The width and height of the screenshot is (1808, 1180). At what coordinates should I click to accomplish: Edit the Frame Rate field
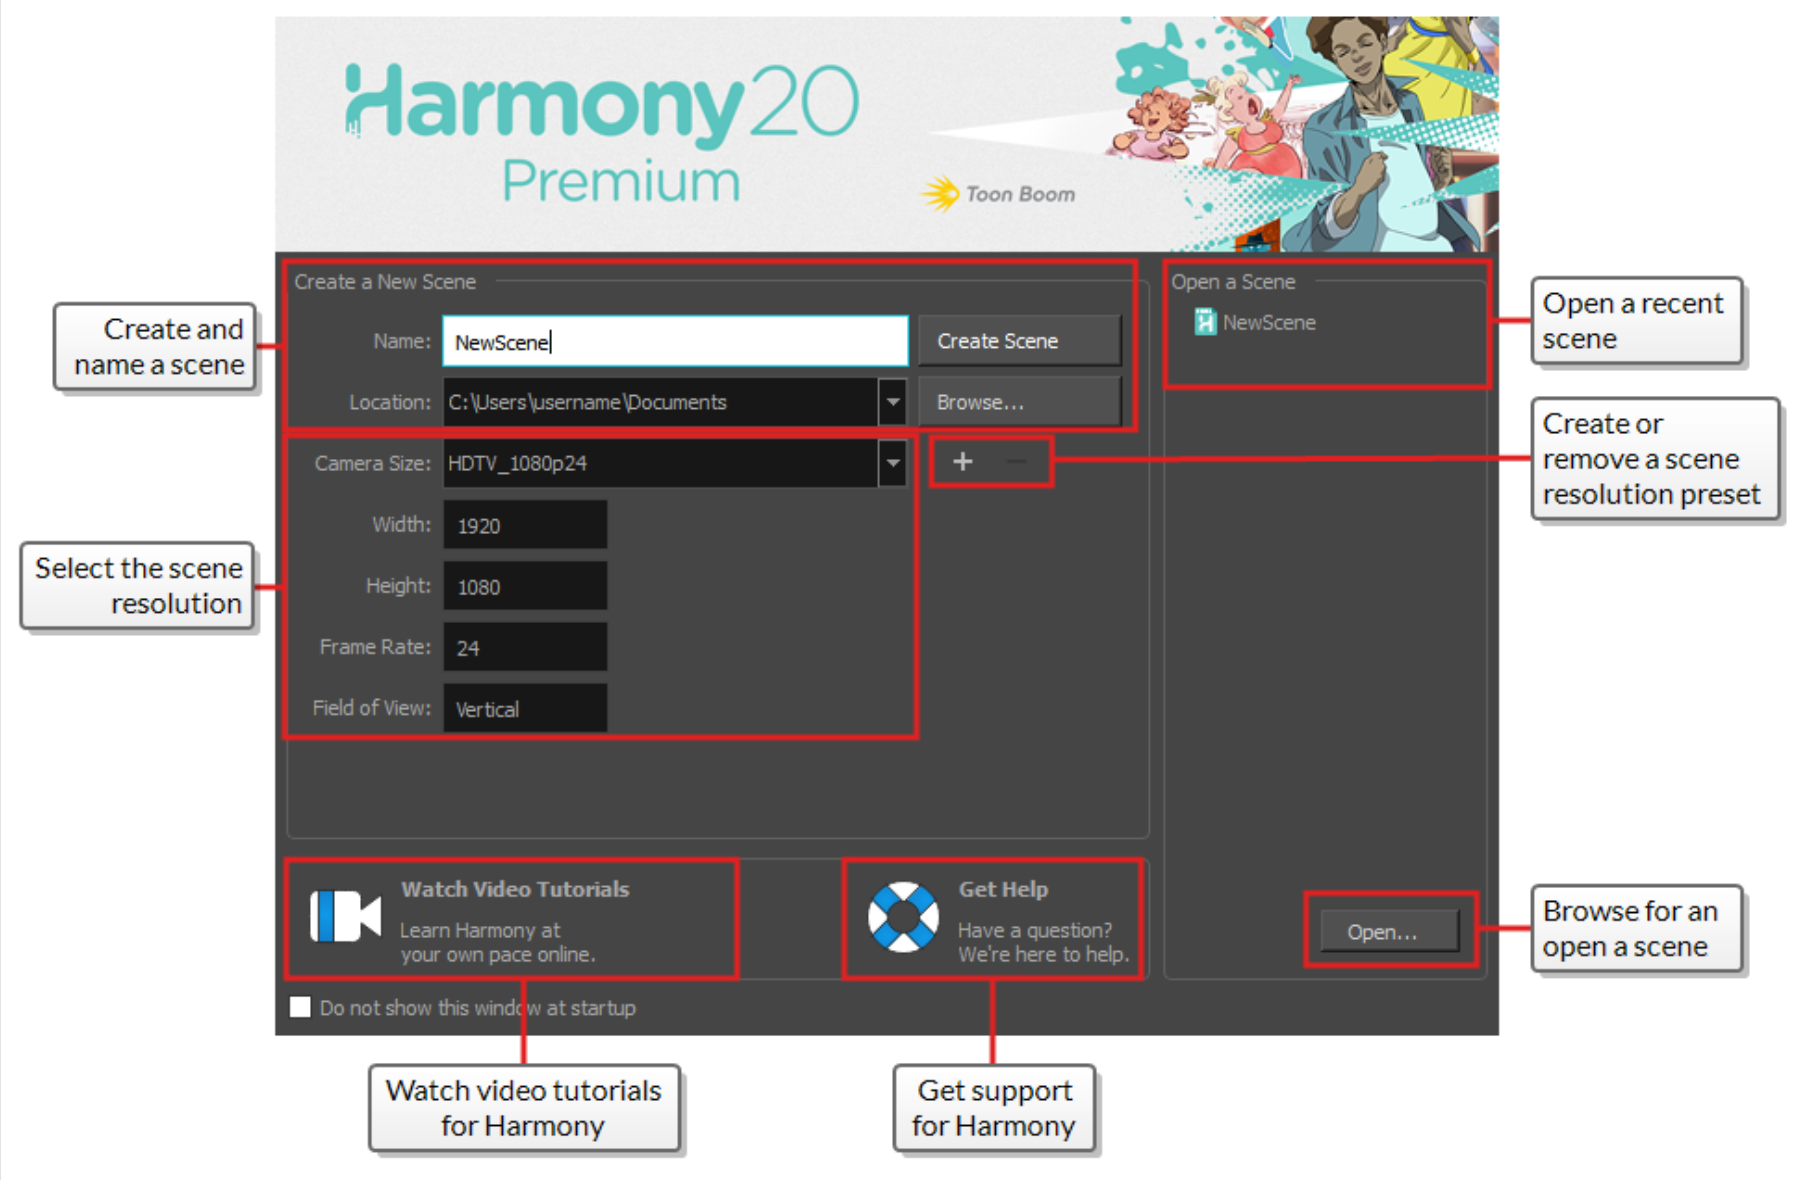coord(524,647)
